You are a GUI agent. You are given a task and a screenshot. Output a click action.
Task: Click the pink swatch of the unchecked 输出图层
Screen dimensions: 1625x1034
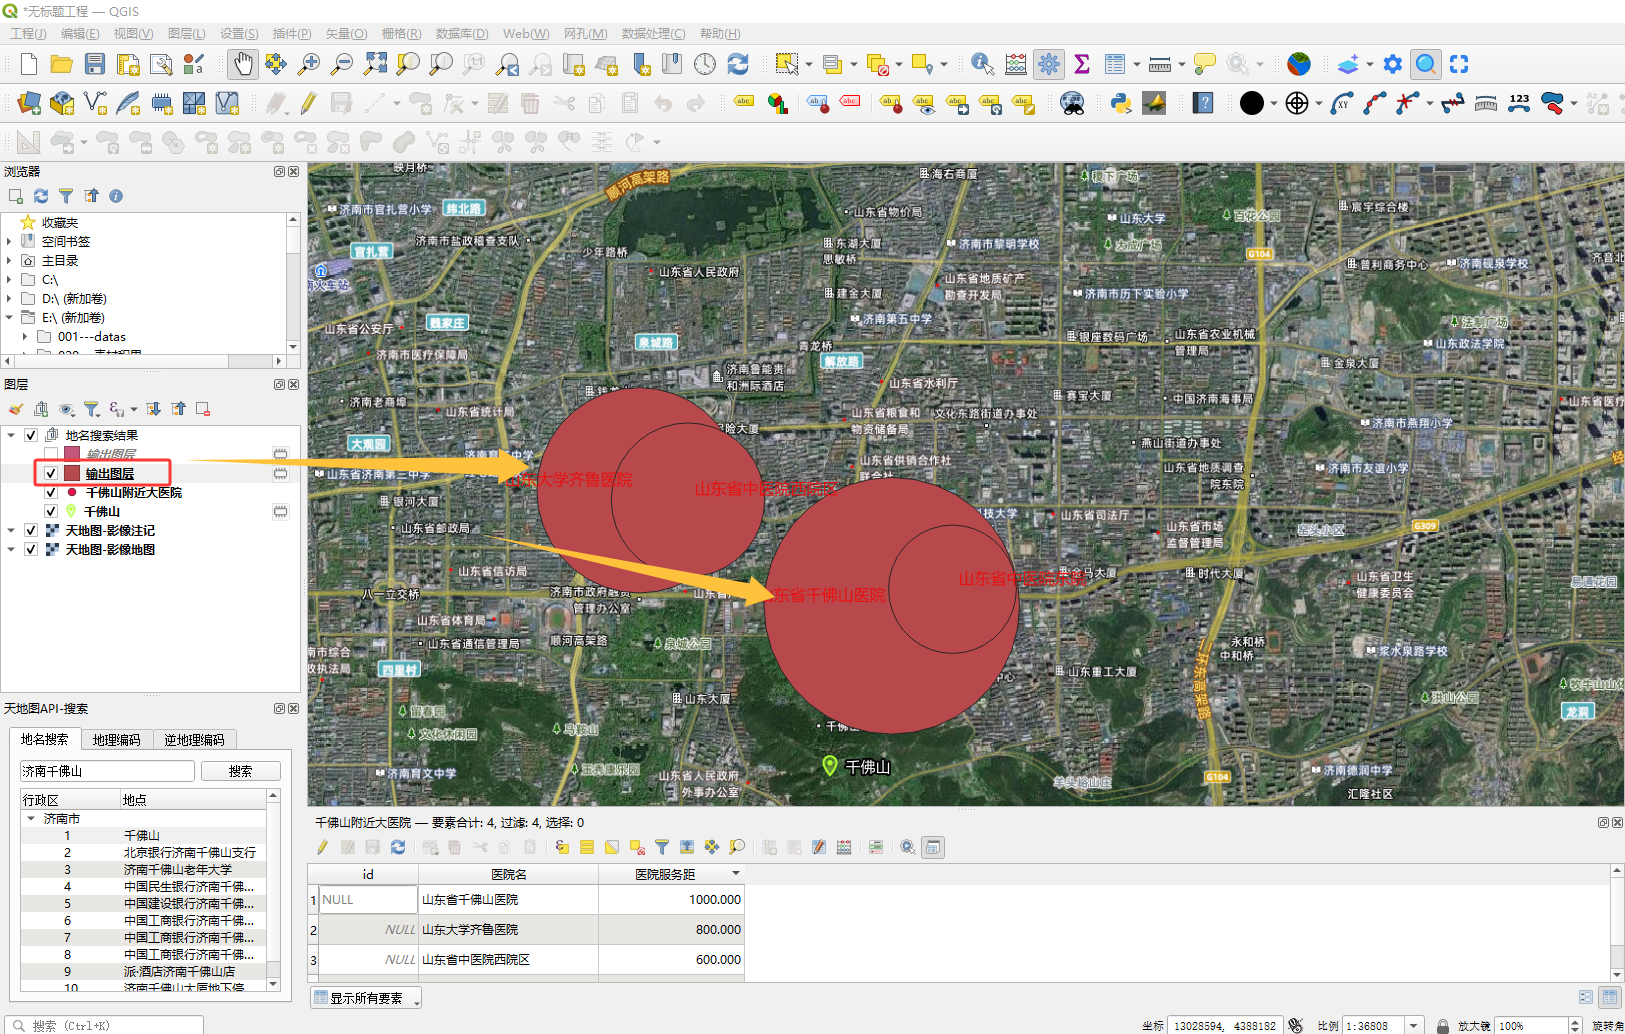(x=72, y=454)
